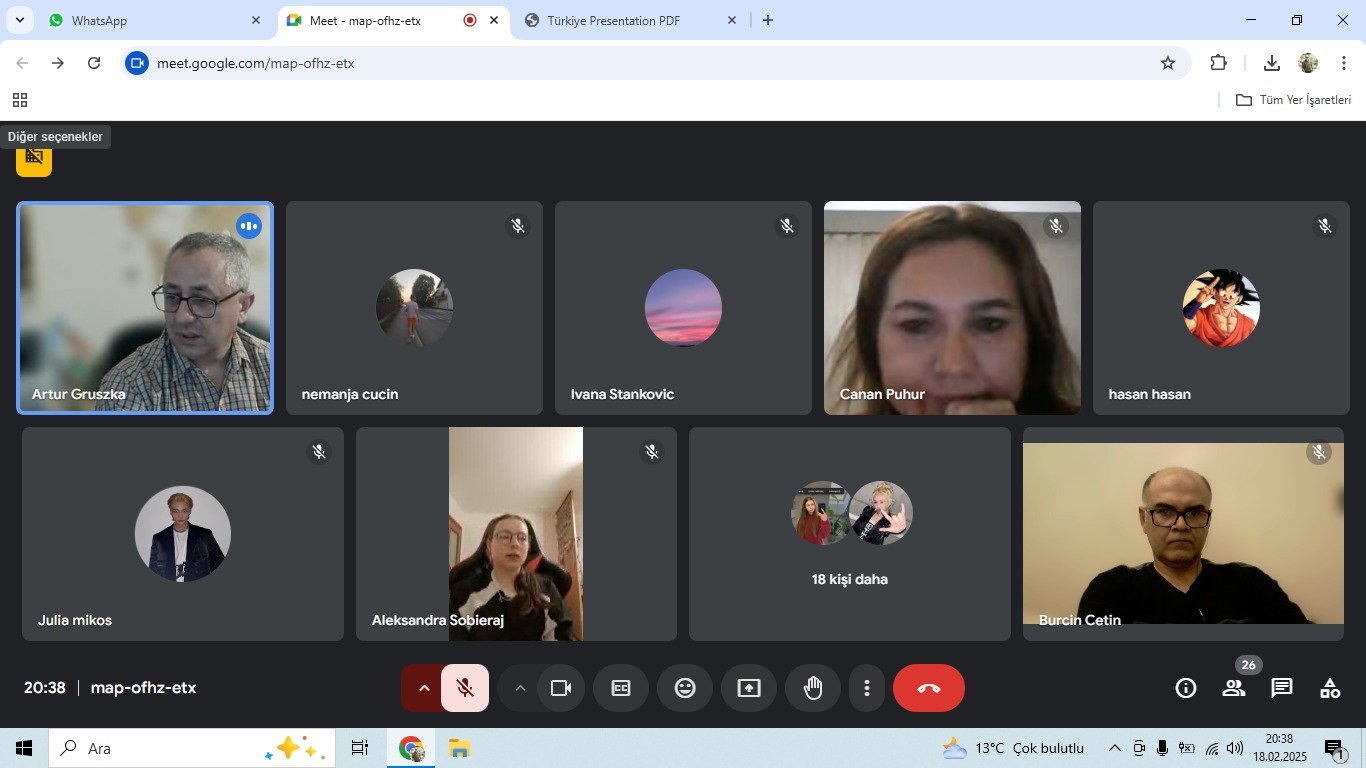Switch to the WhatsApp tab
This screenshot has width=1366, height=768.
150,20
